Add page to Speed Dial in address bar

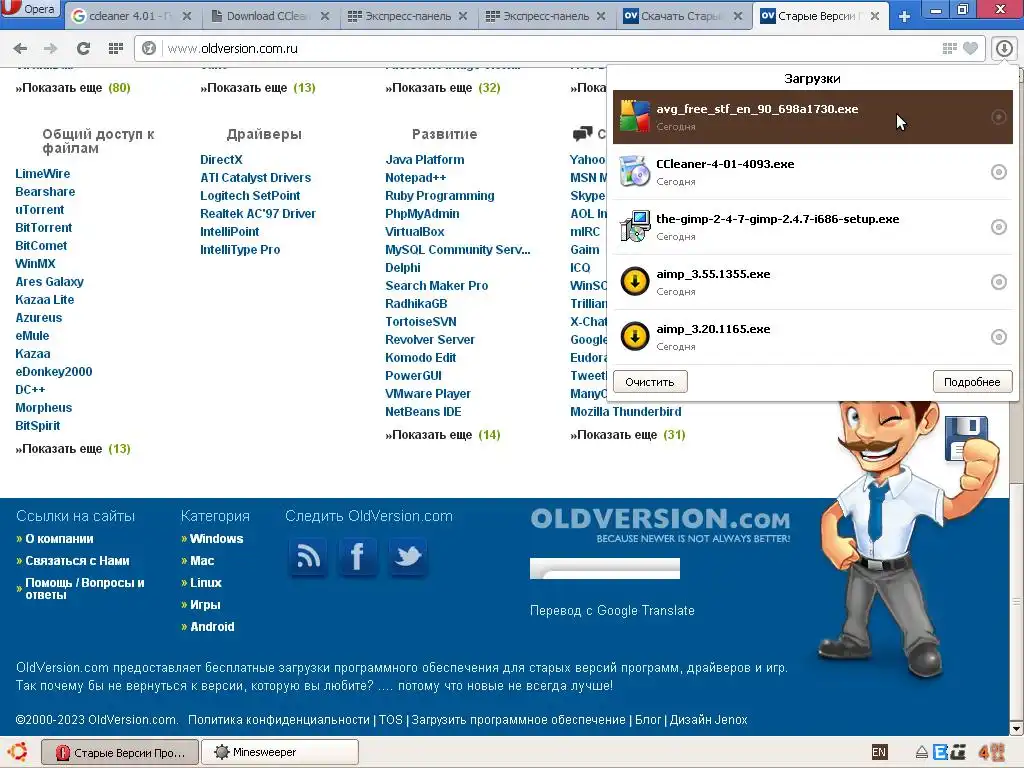[x=950, y=48]
